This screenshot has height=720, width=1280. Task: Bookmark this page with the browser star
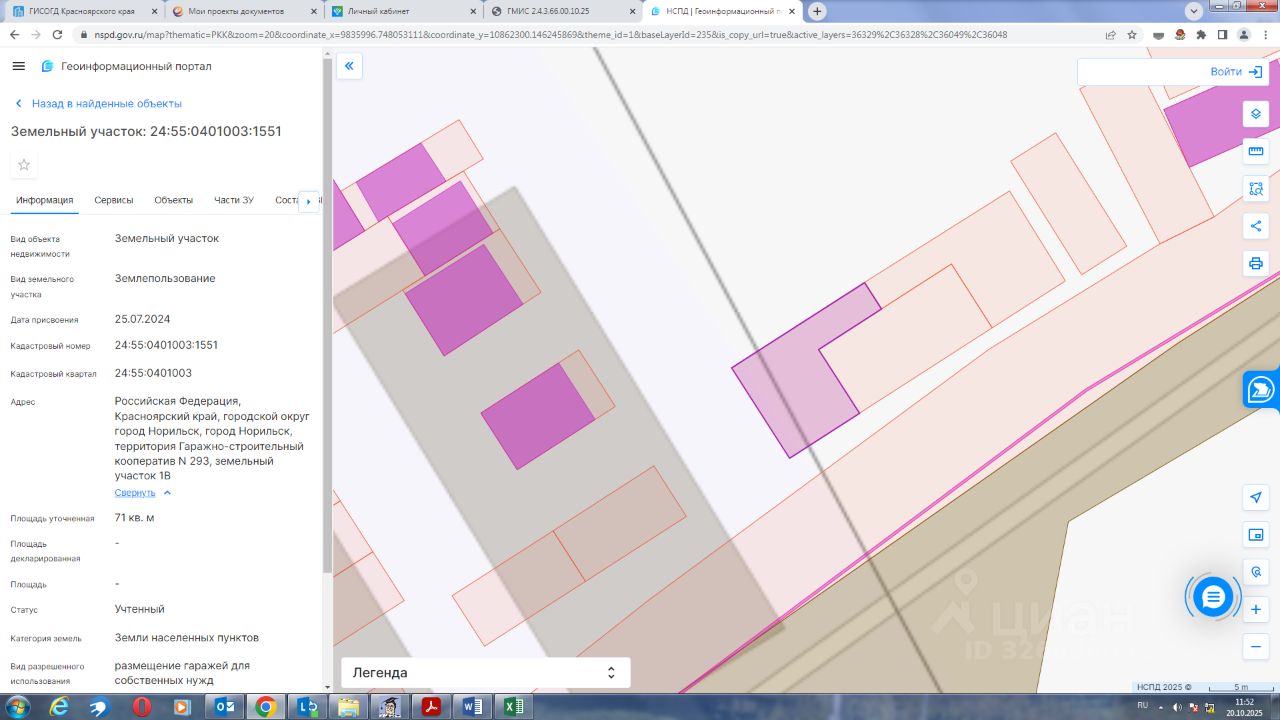tap(1132, 34)
